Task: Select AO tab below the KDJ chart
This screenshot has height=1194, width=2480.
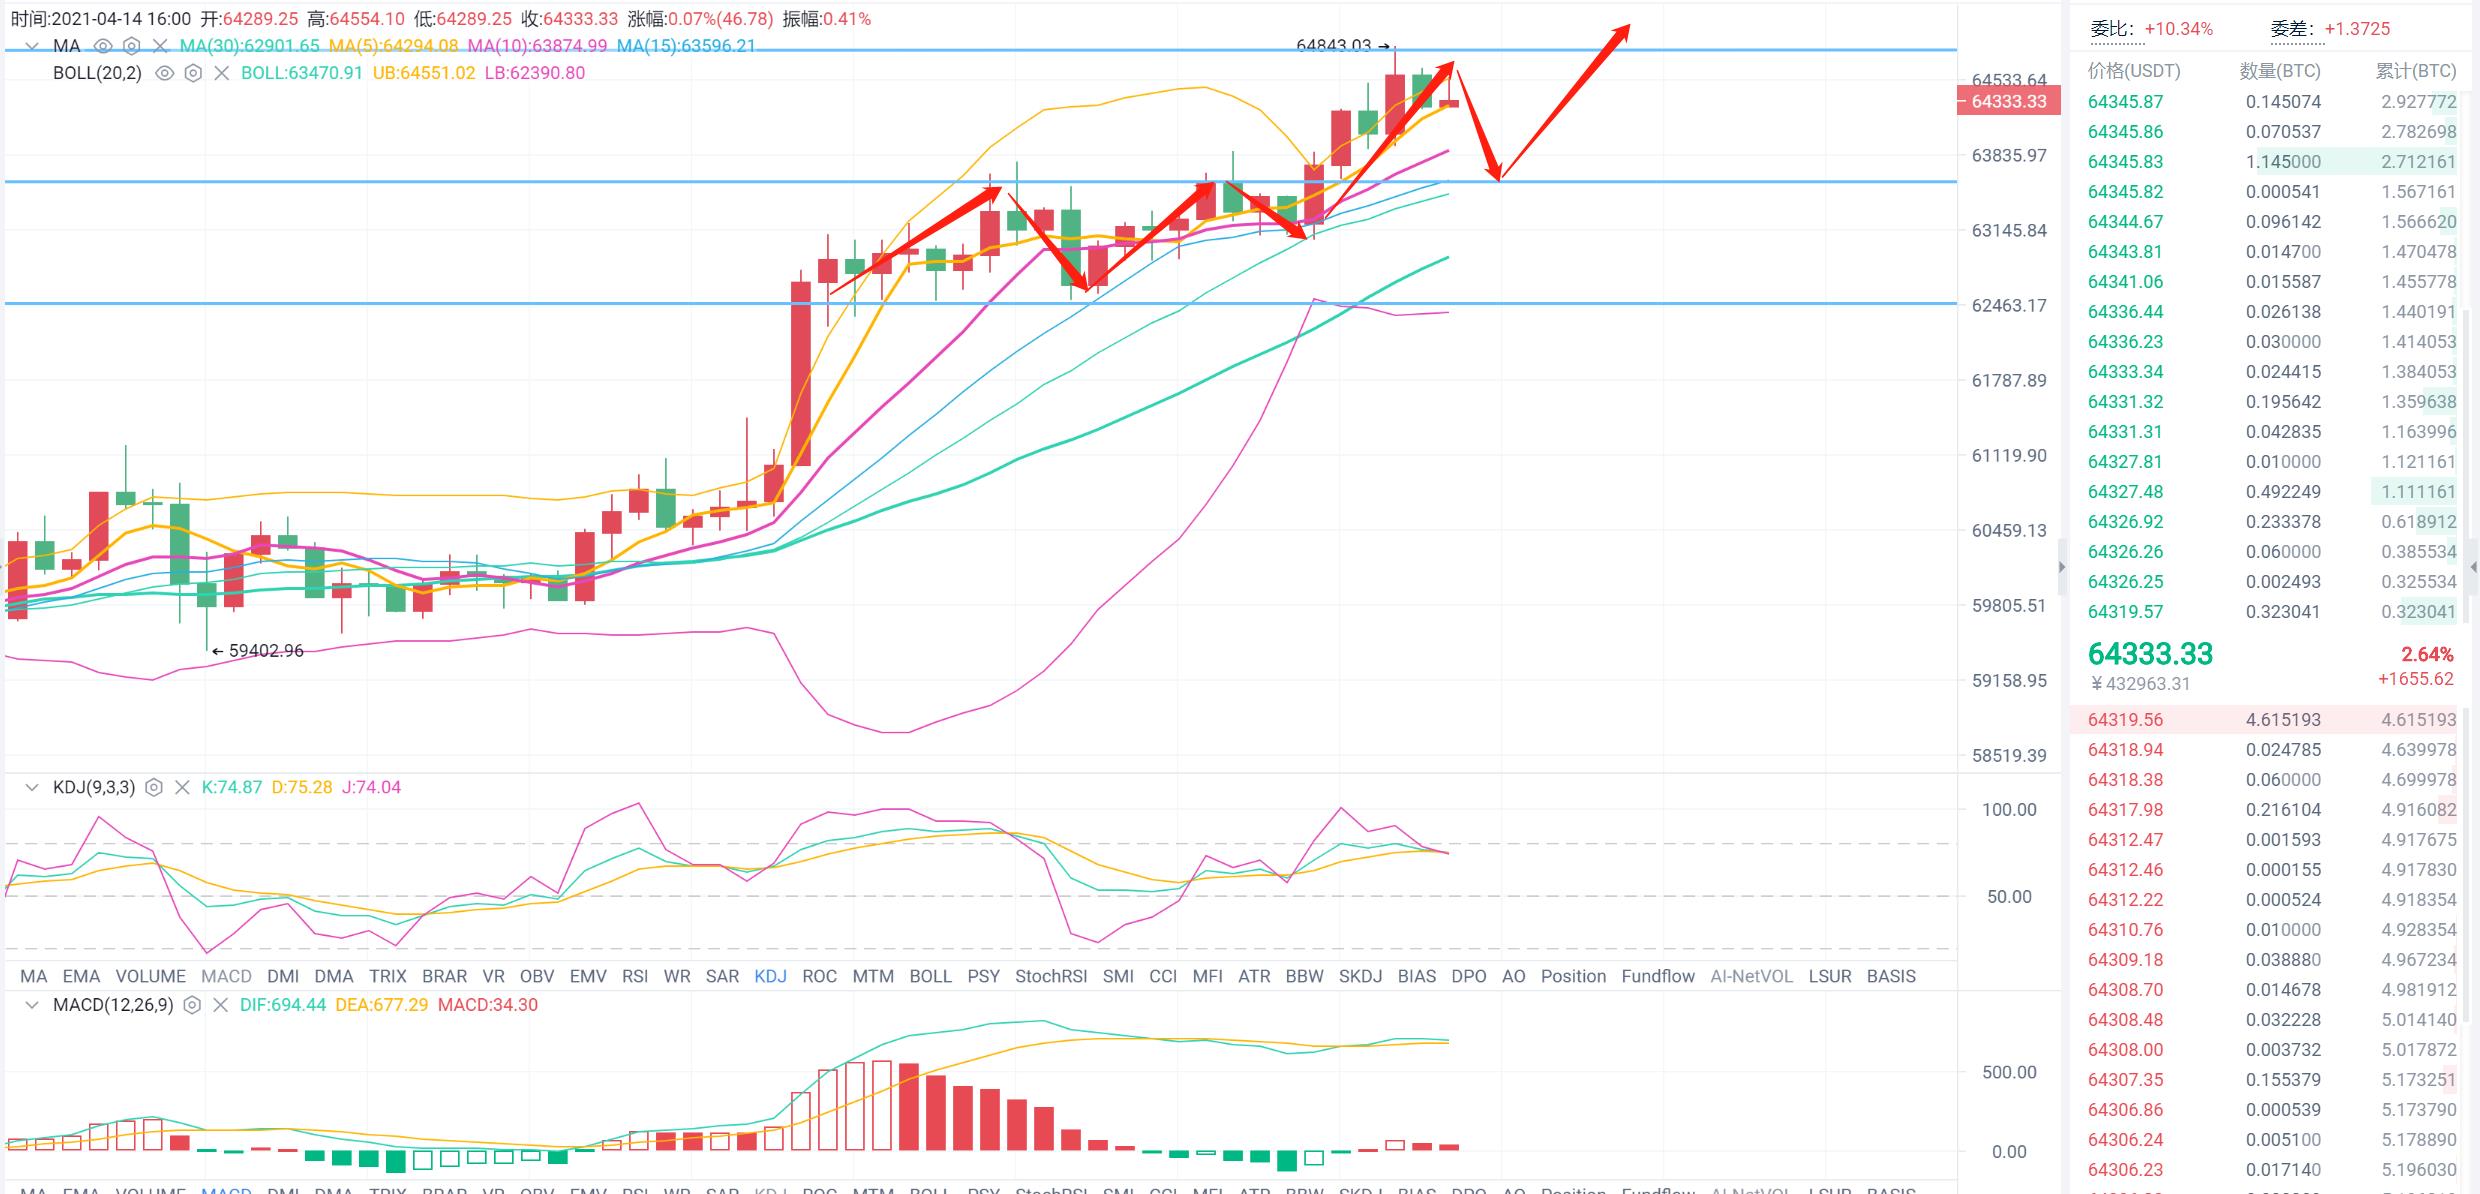Action: pos(1513,976)
